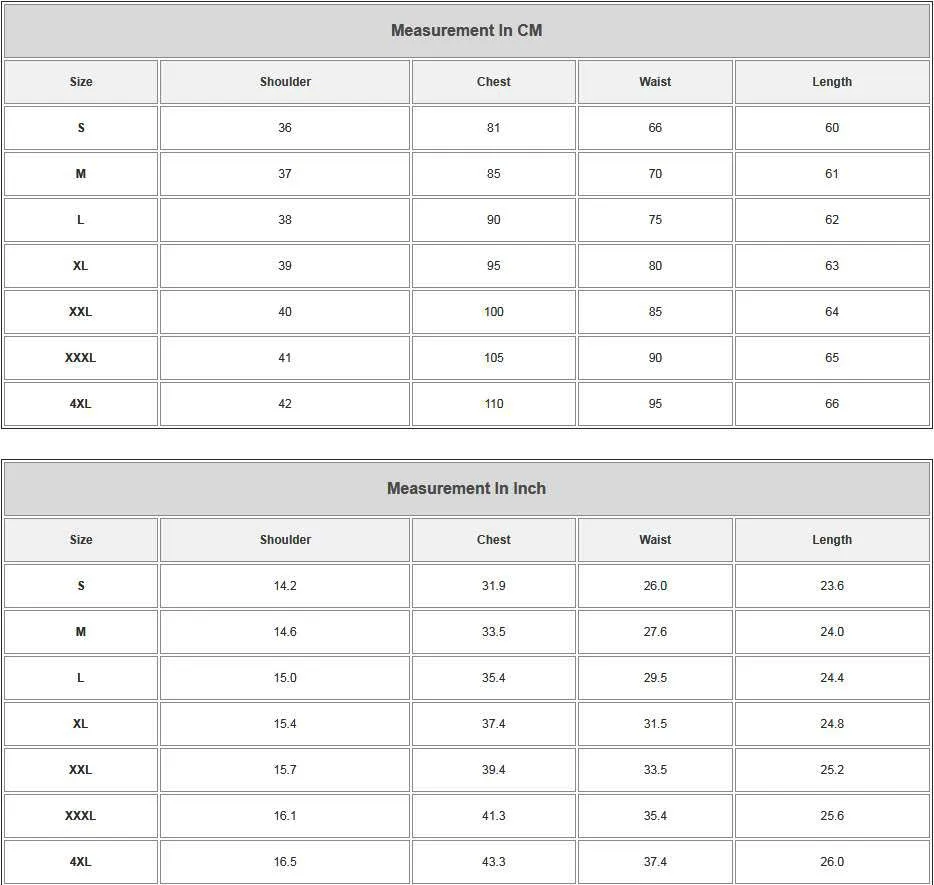This screenshot has width=934, height=885.
Task: Select the Chest header in the Inch table
Action: tap(493, 540)
